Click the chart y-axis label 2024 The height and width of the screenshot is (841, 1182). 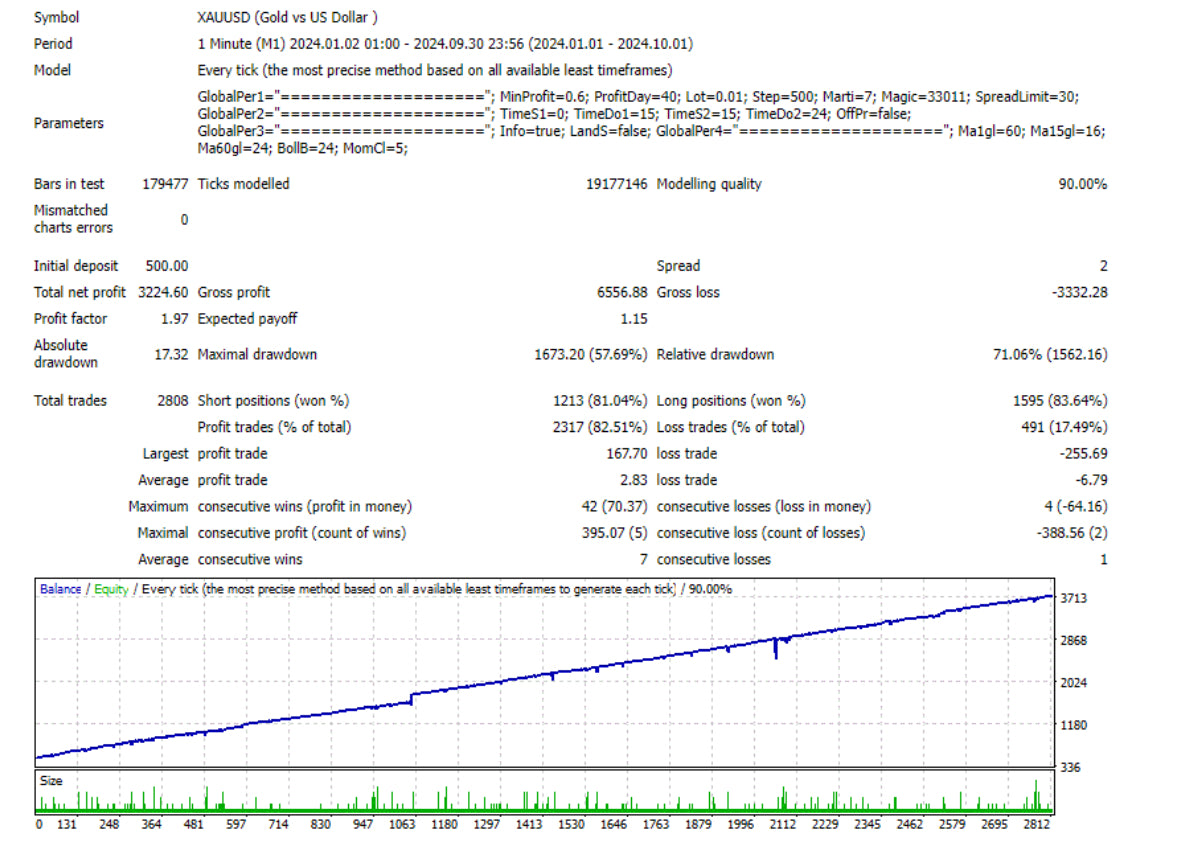click(1073, 683)
